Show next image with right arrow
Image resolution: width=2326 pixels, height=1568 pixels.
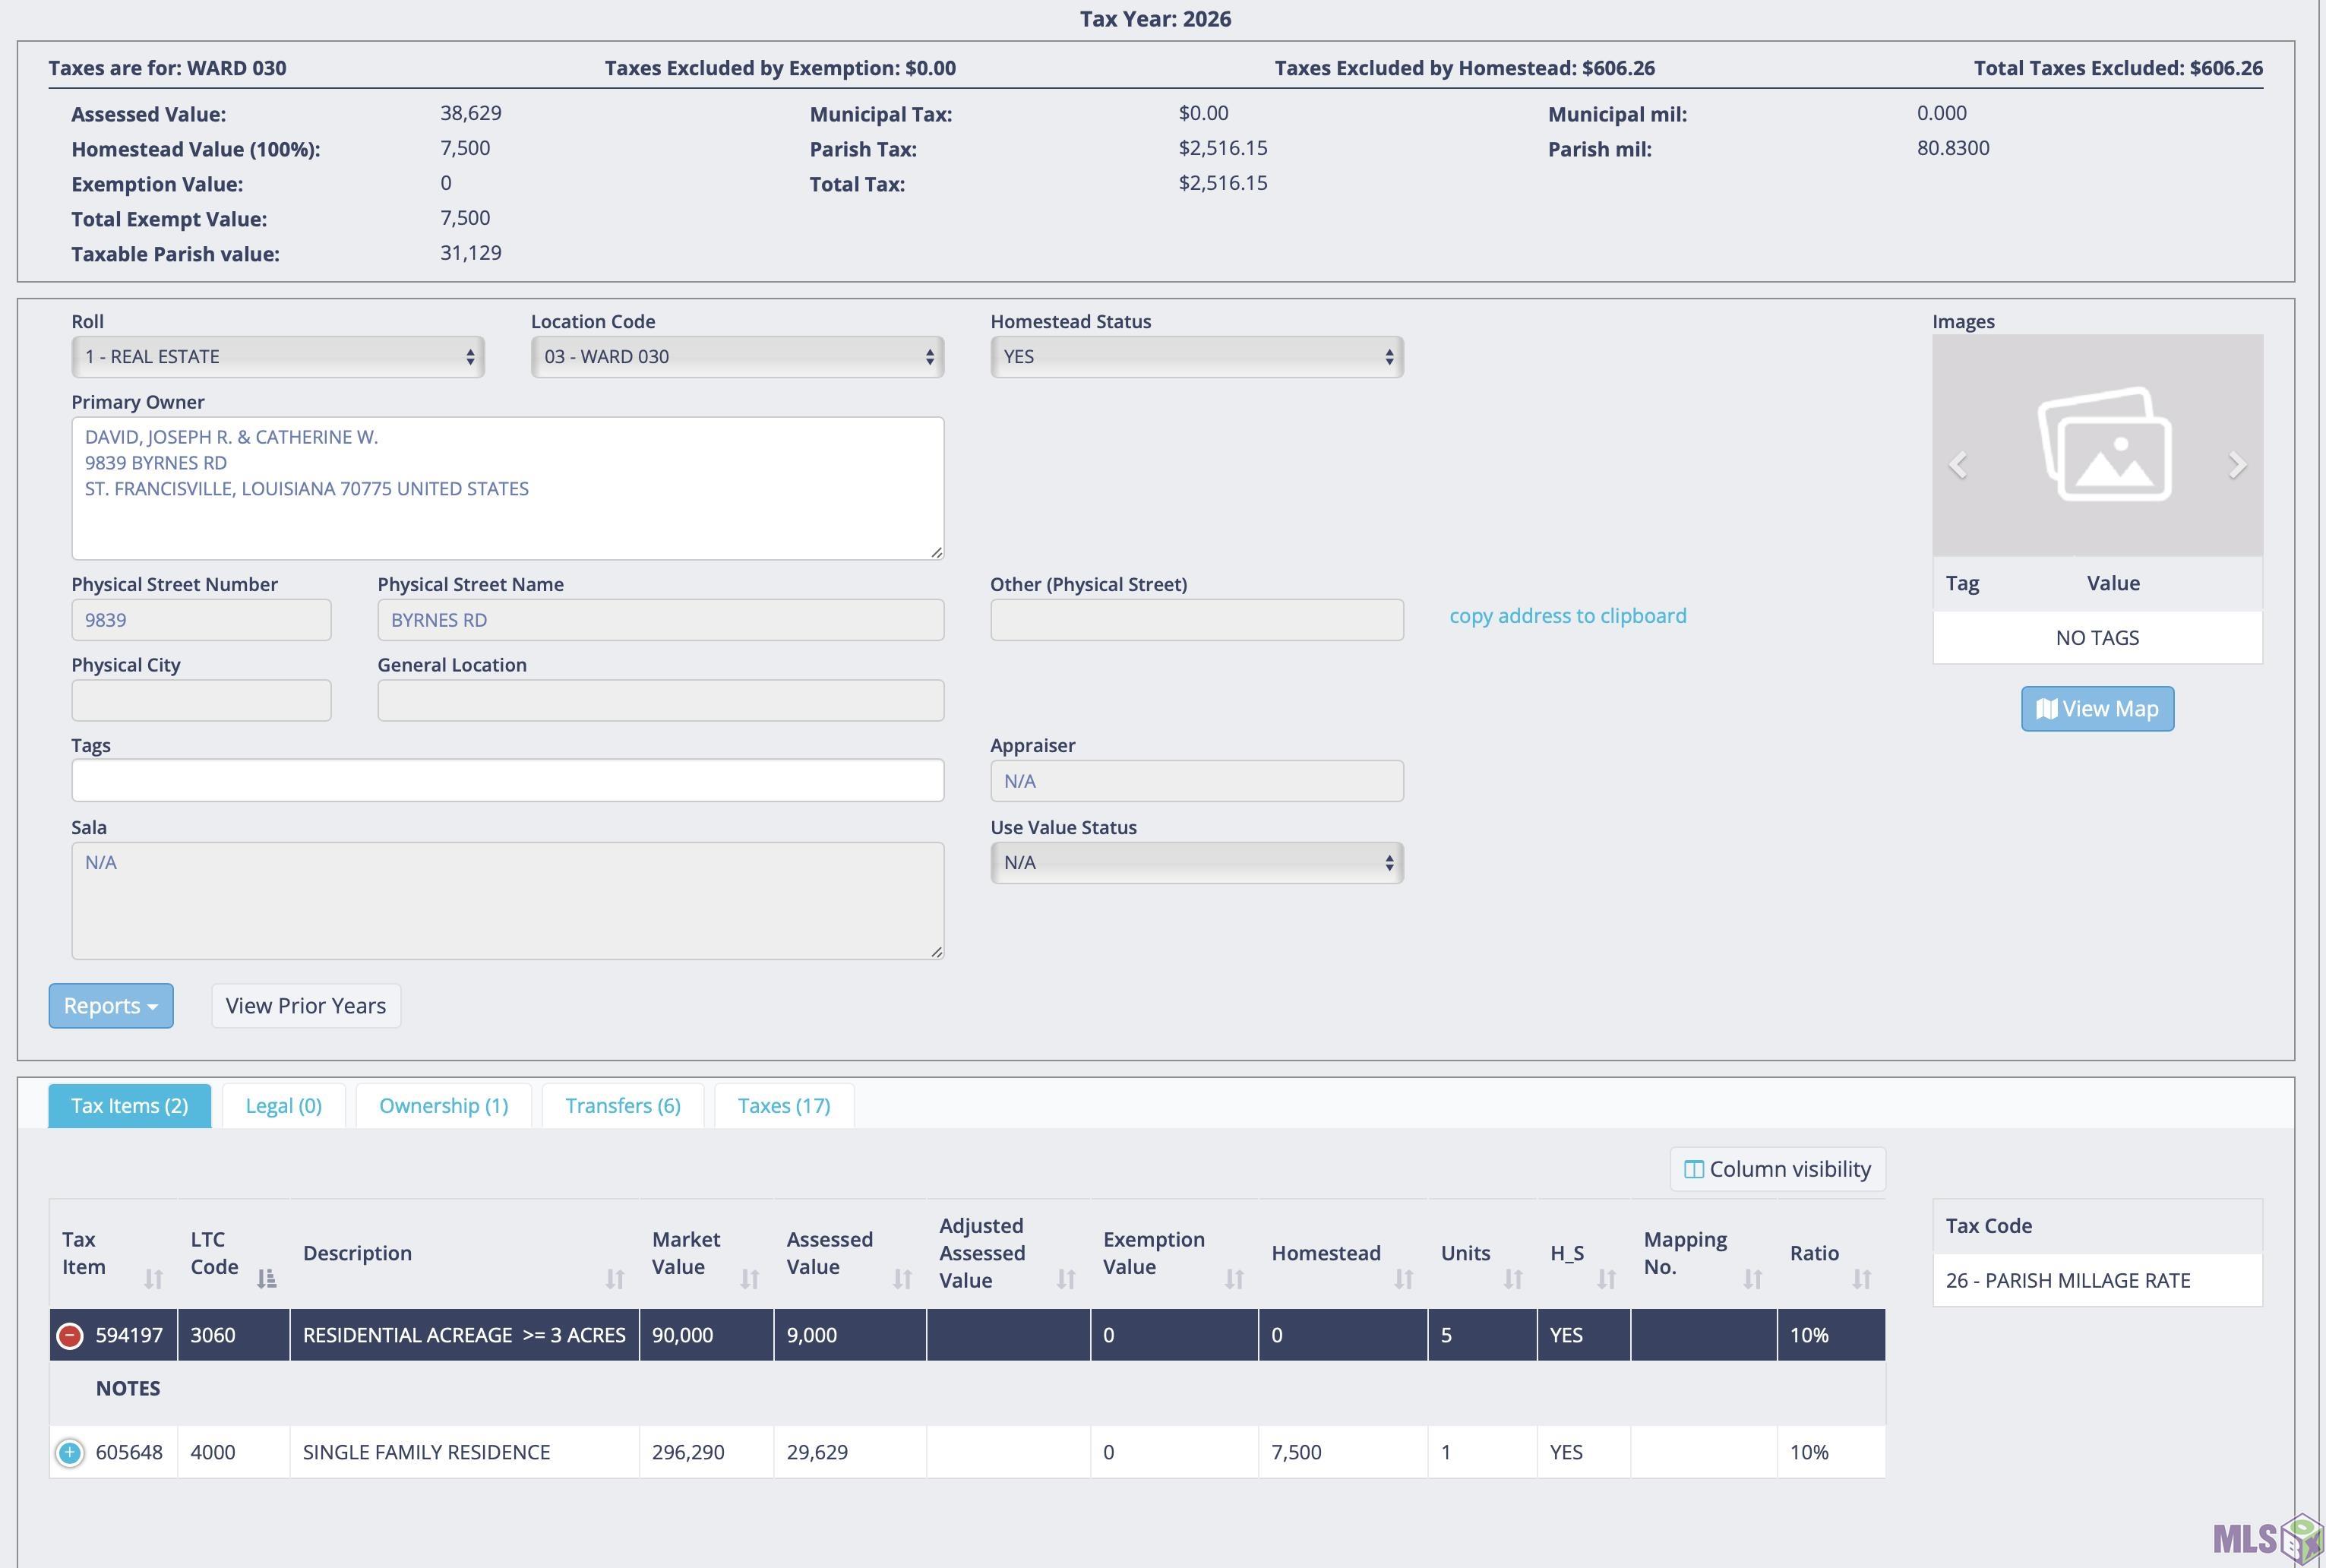[x=2237, y=465]
